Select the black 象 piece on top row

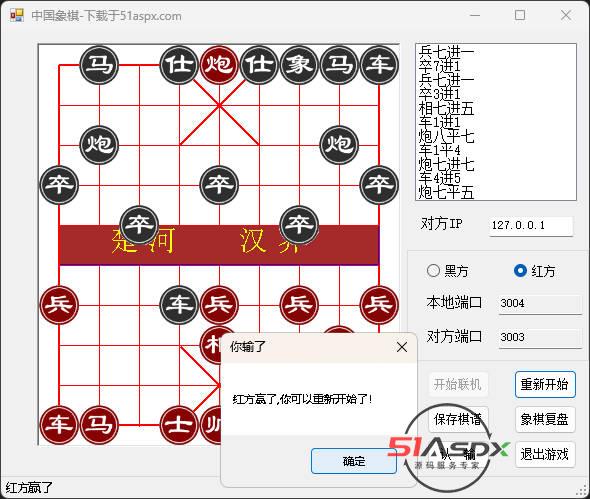point(299,65)
